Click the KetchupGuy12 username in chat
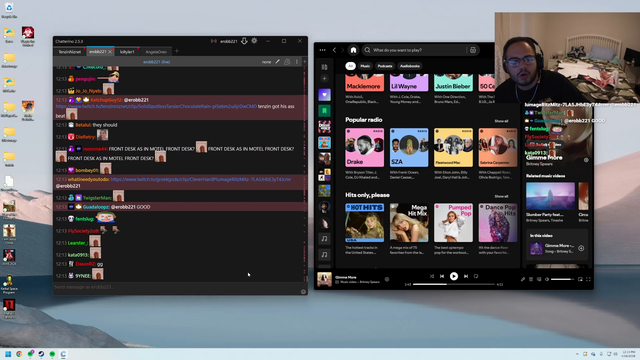The image size is (640, 360). coord(106,100)
